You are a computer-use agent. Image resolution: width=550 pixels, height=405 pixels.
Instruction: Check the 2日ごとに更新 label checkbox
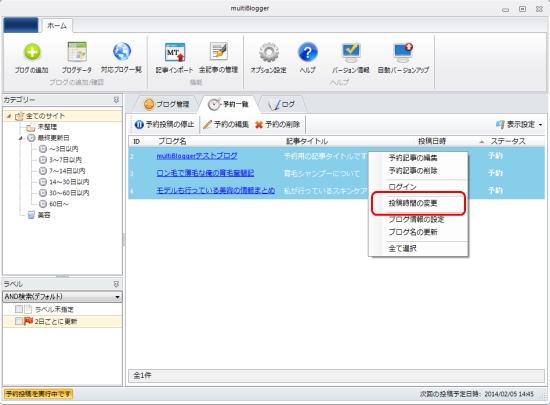(x=19, y=321)
